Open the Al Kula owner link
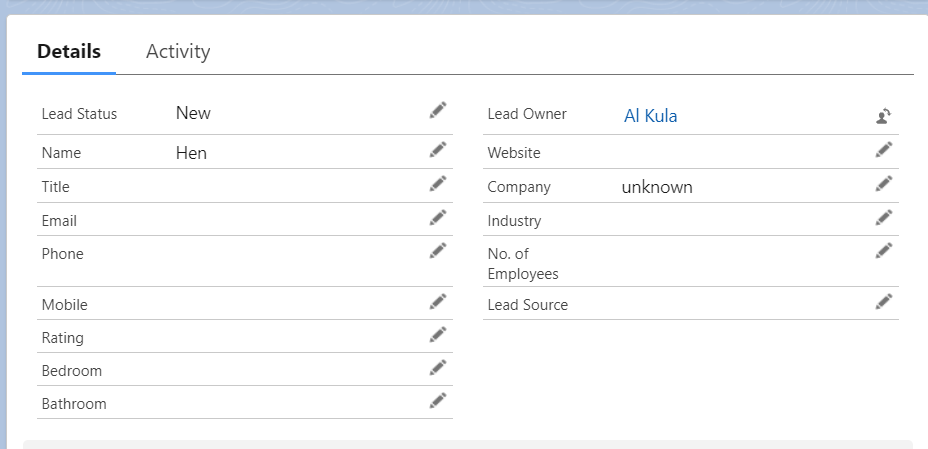Screen dimensions: 928x449 tap(650, 116)
